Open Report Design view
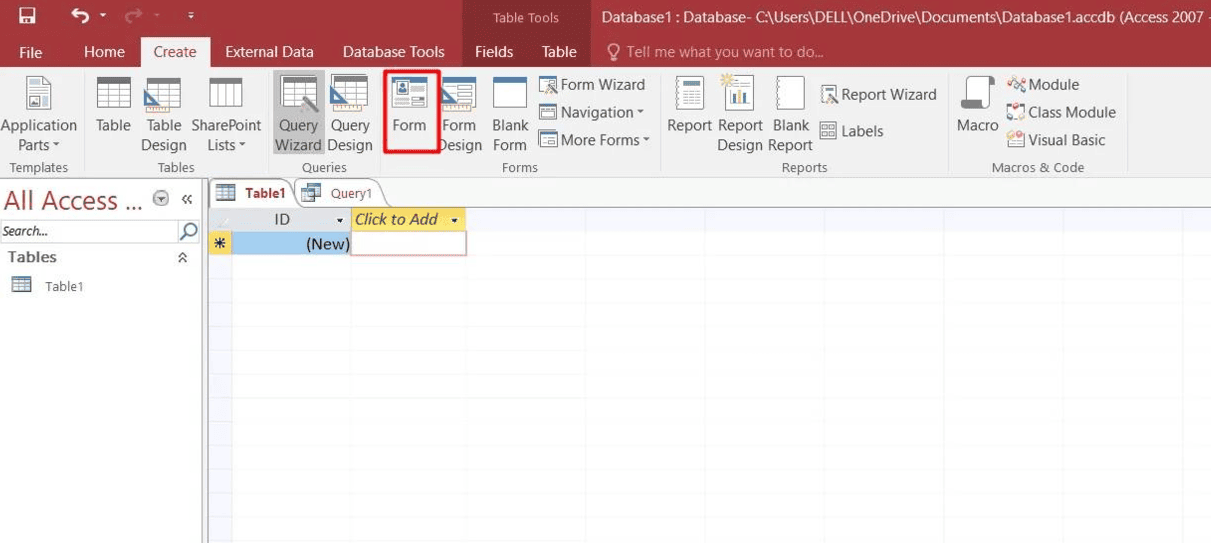This screenshot has width=1211, height=543. (x=740, y=115)
